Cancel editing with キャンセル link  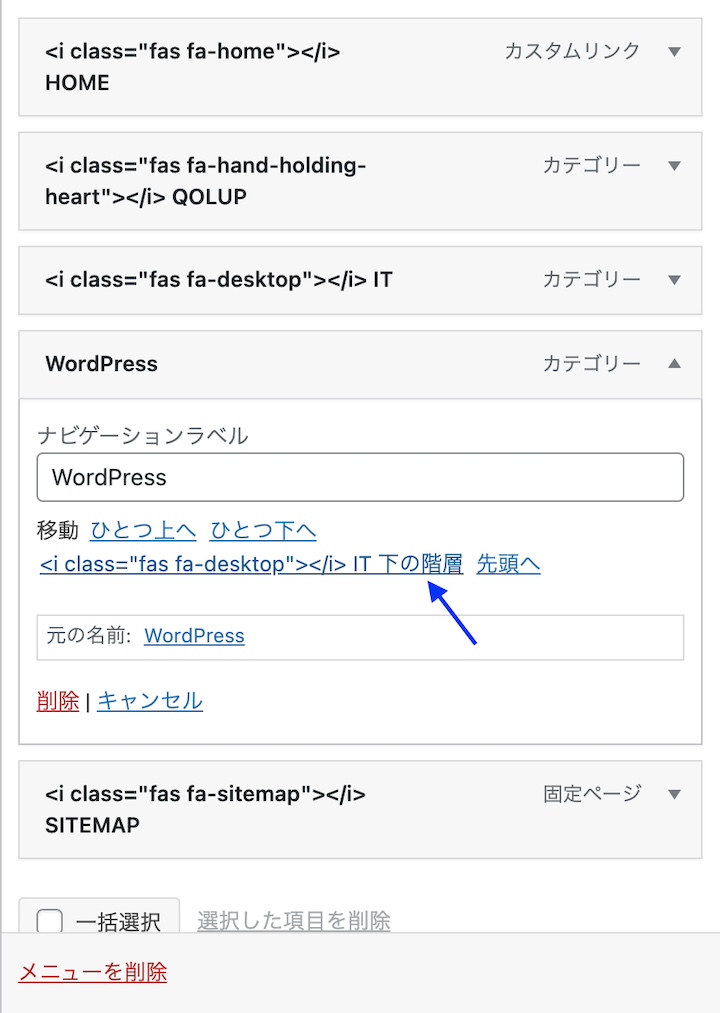pos(150,701)
